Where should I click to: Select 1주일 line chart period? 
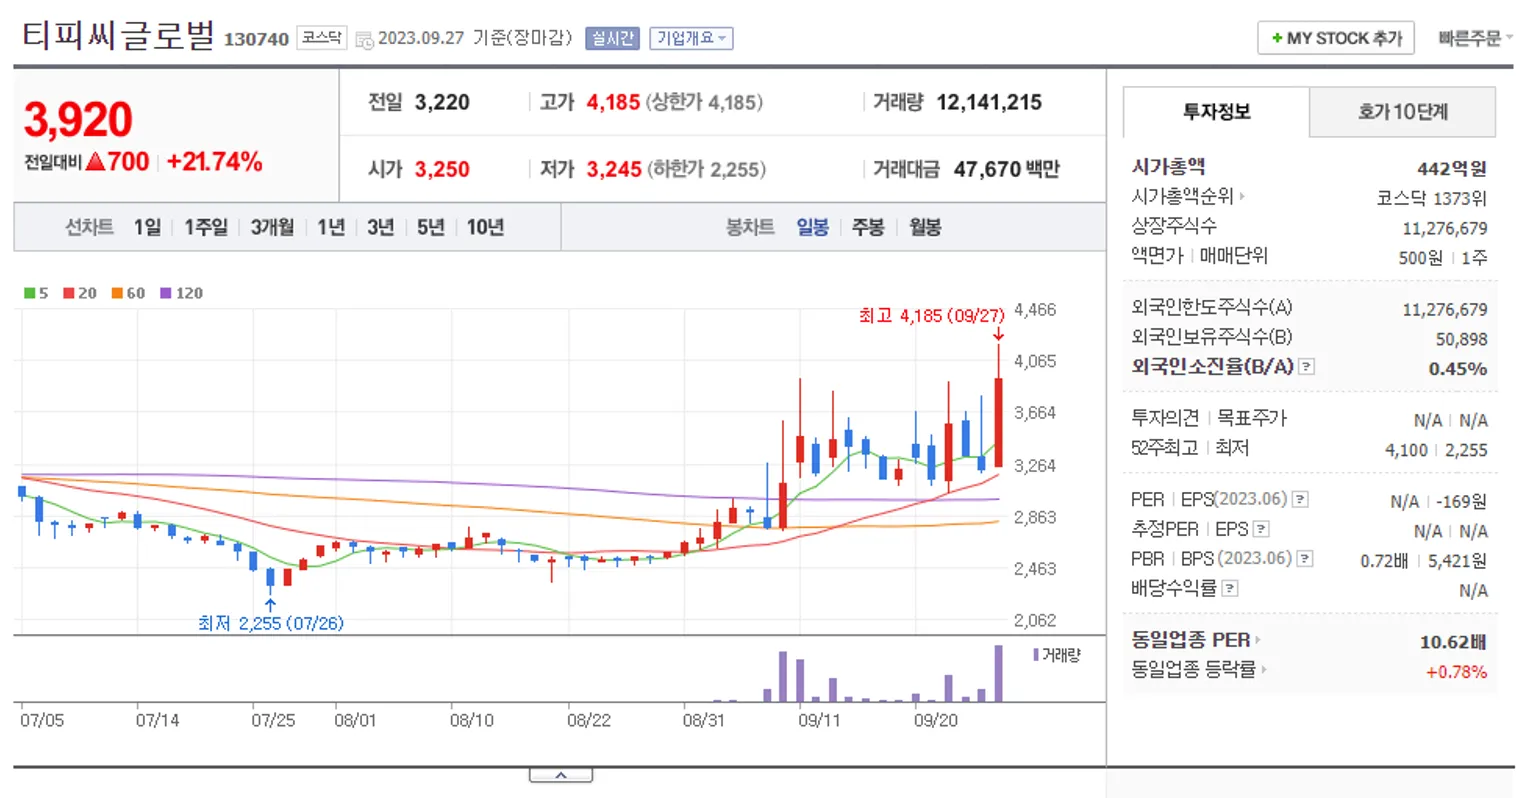tap(206, 227)
